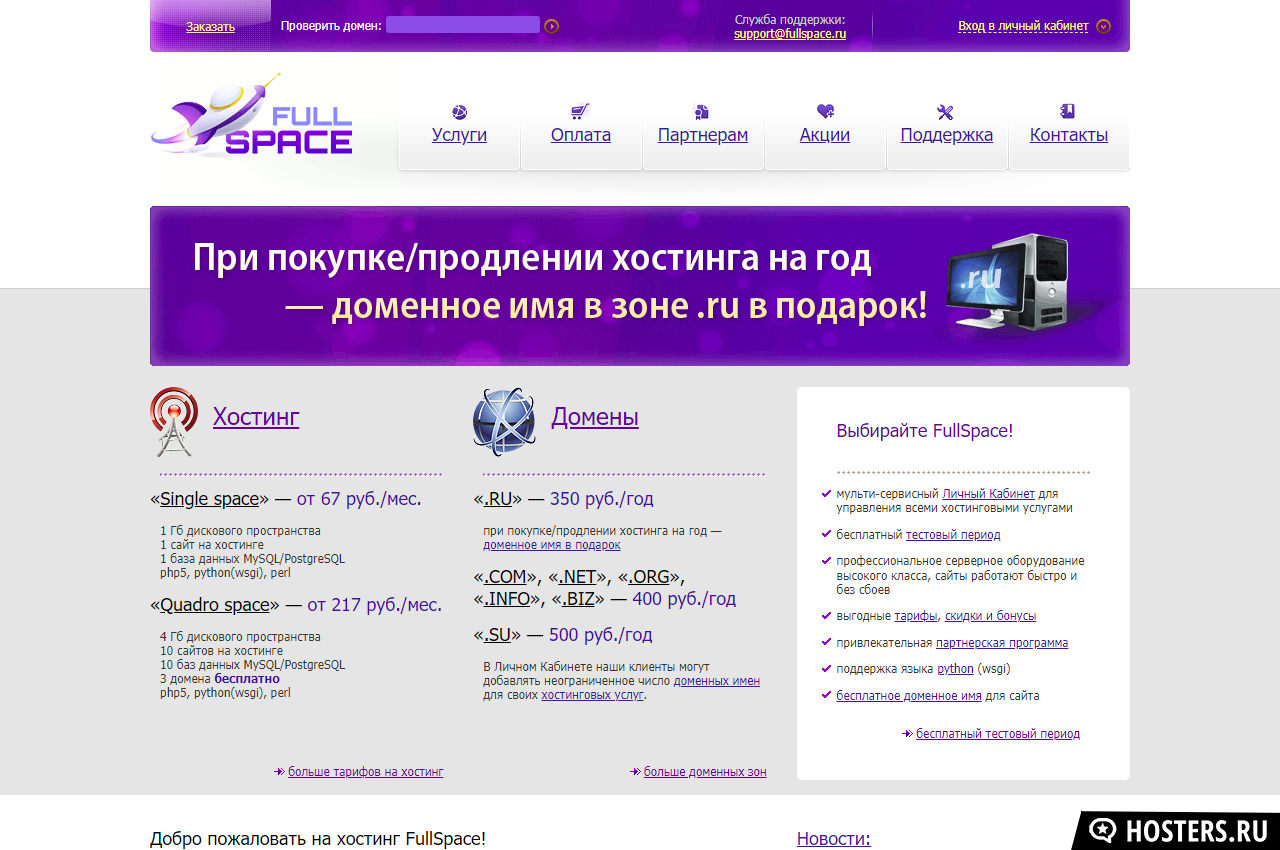This screenshot has height=850, width=1280.
Task: Expand the personal cabinet login arrow
Action: [x=1103, y=26]
